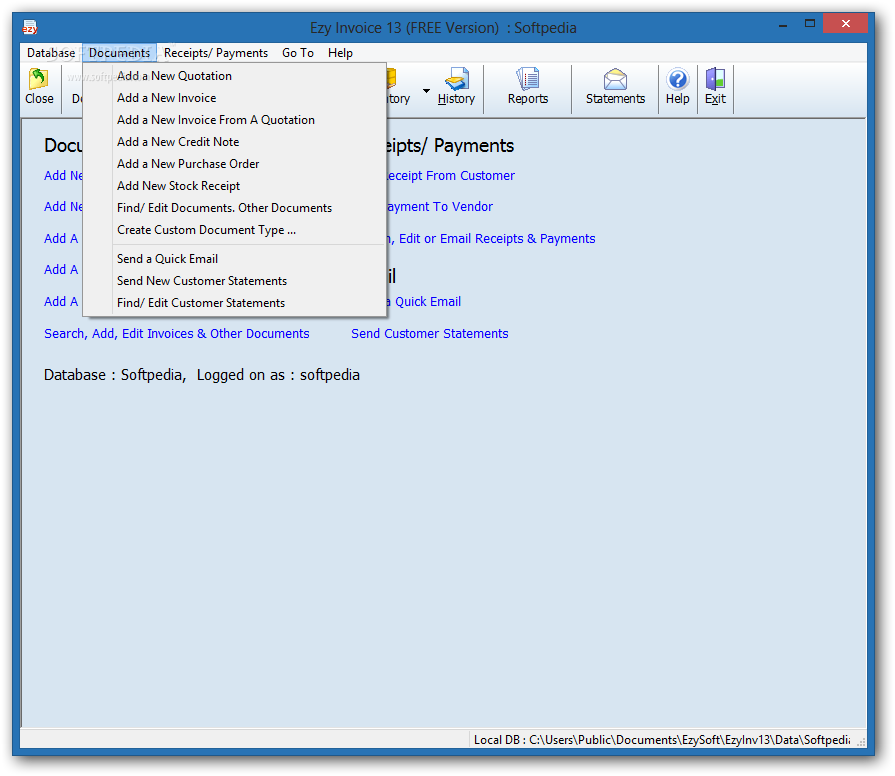Image resolution: width=895 pixels, height=776 pixels.
Task: Open the Go To menu
Action: 298,53
